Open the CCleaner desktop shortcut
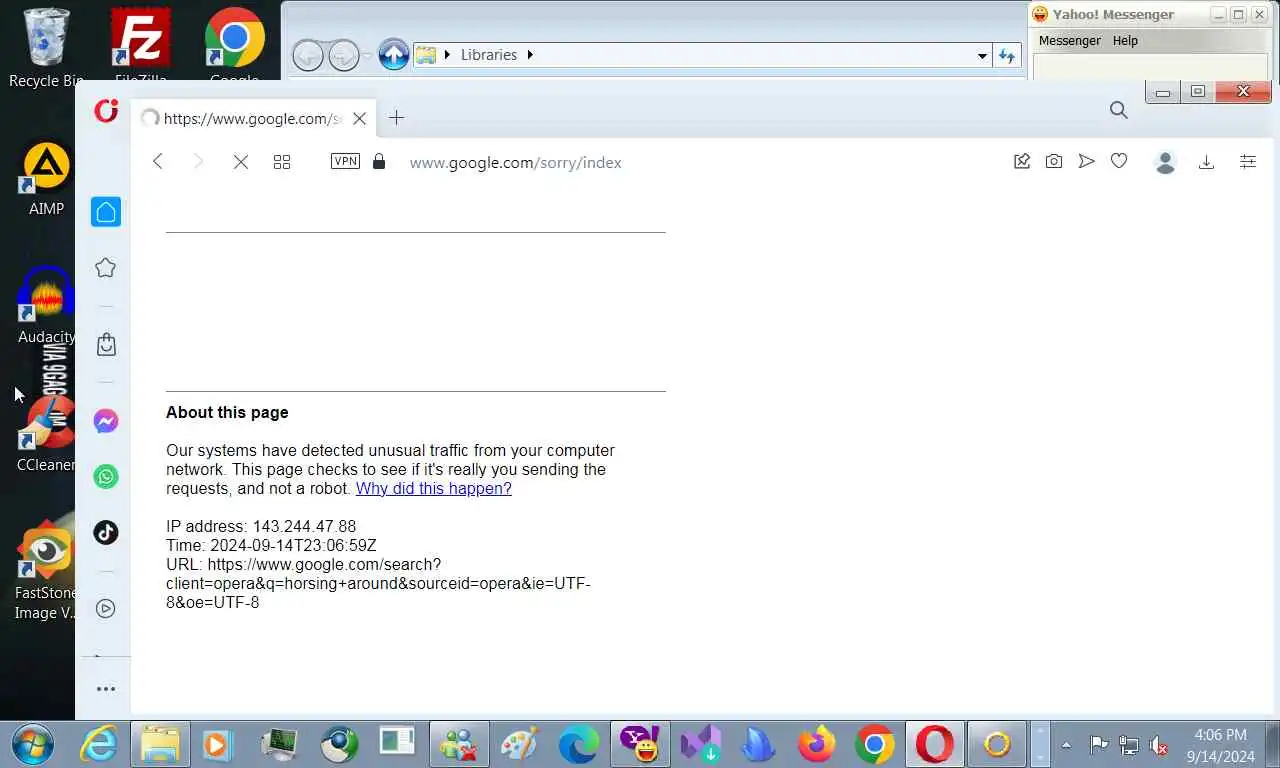Screen dimensions: 1280x768 46,434
